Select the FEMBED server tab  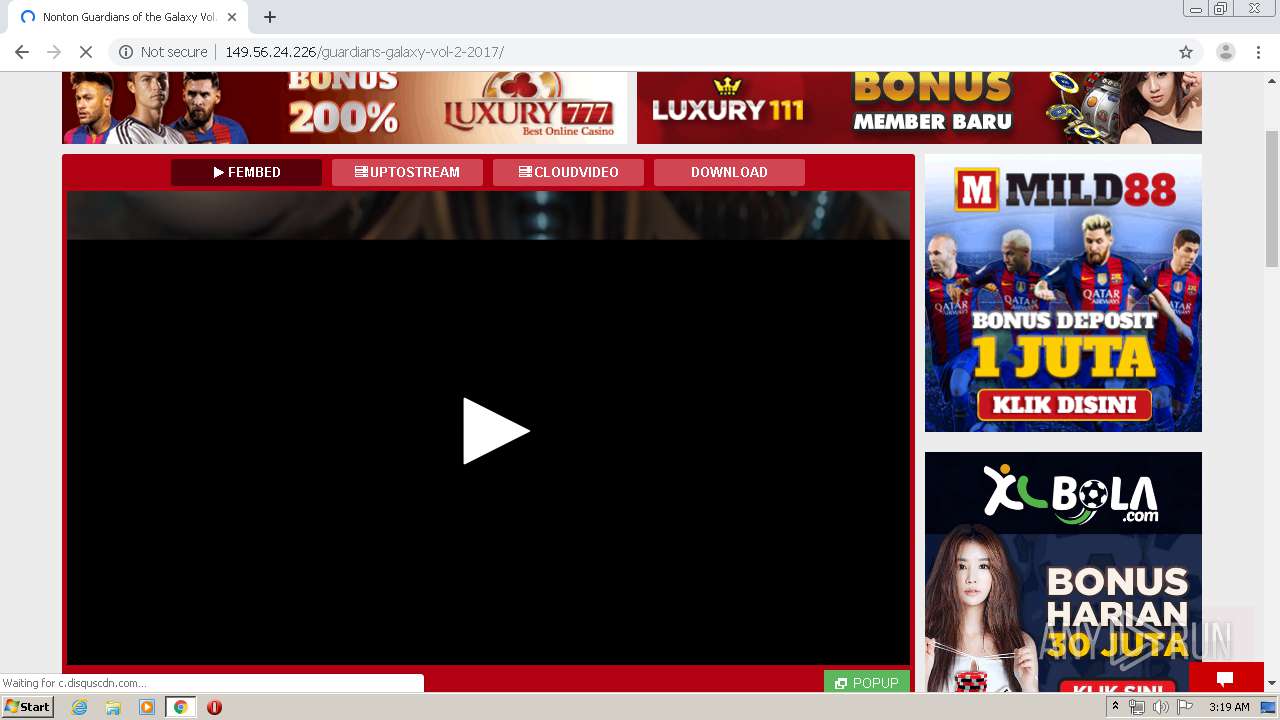click(x=246, y=172)
